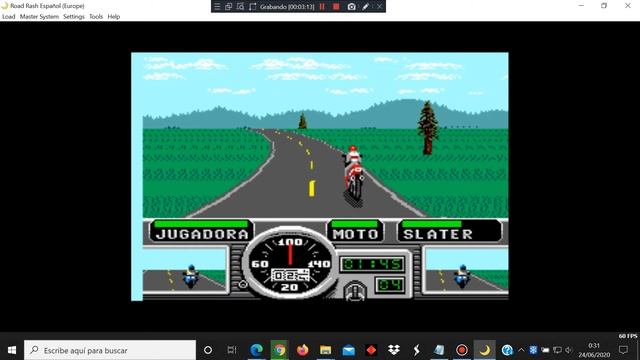This screenshot has width=640, height=360.
Task: Open the blue help question-mark icon
Action: [507, 350]
